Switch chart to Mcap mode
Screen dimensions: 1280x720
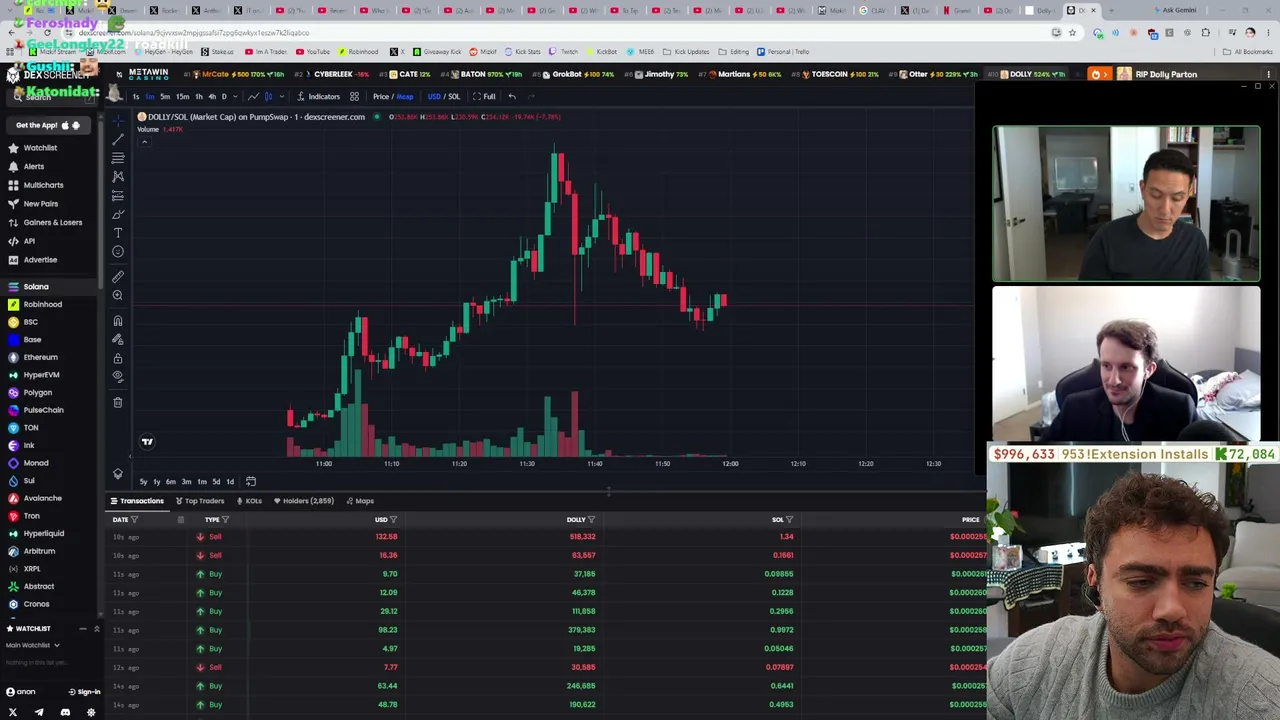click(x=405, y=97)
